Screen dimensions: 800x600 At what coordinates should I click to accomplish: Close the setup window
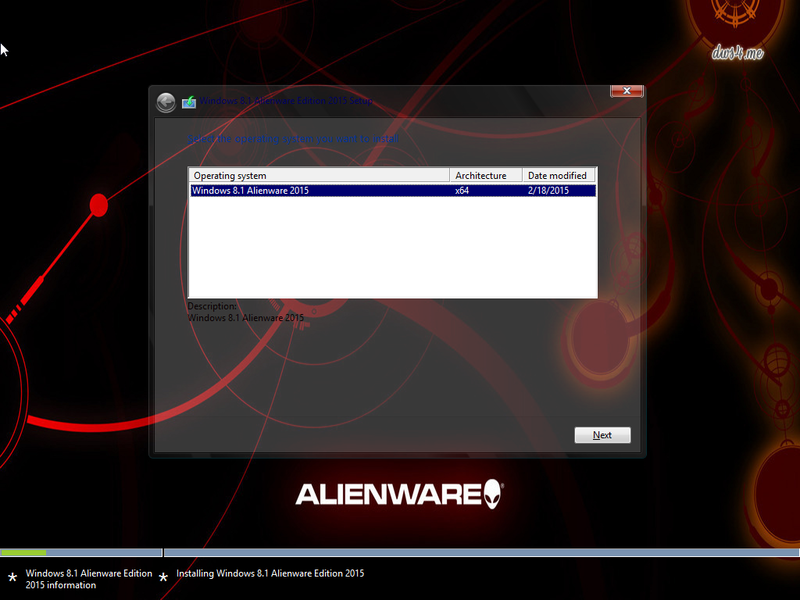(x=627, y=91)
